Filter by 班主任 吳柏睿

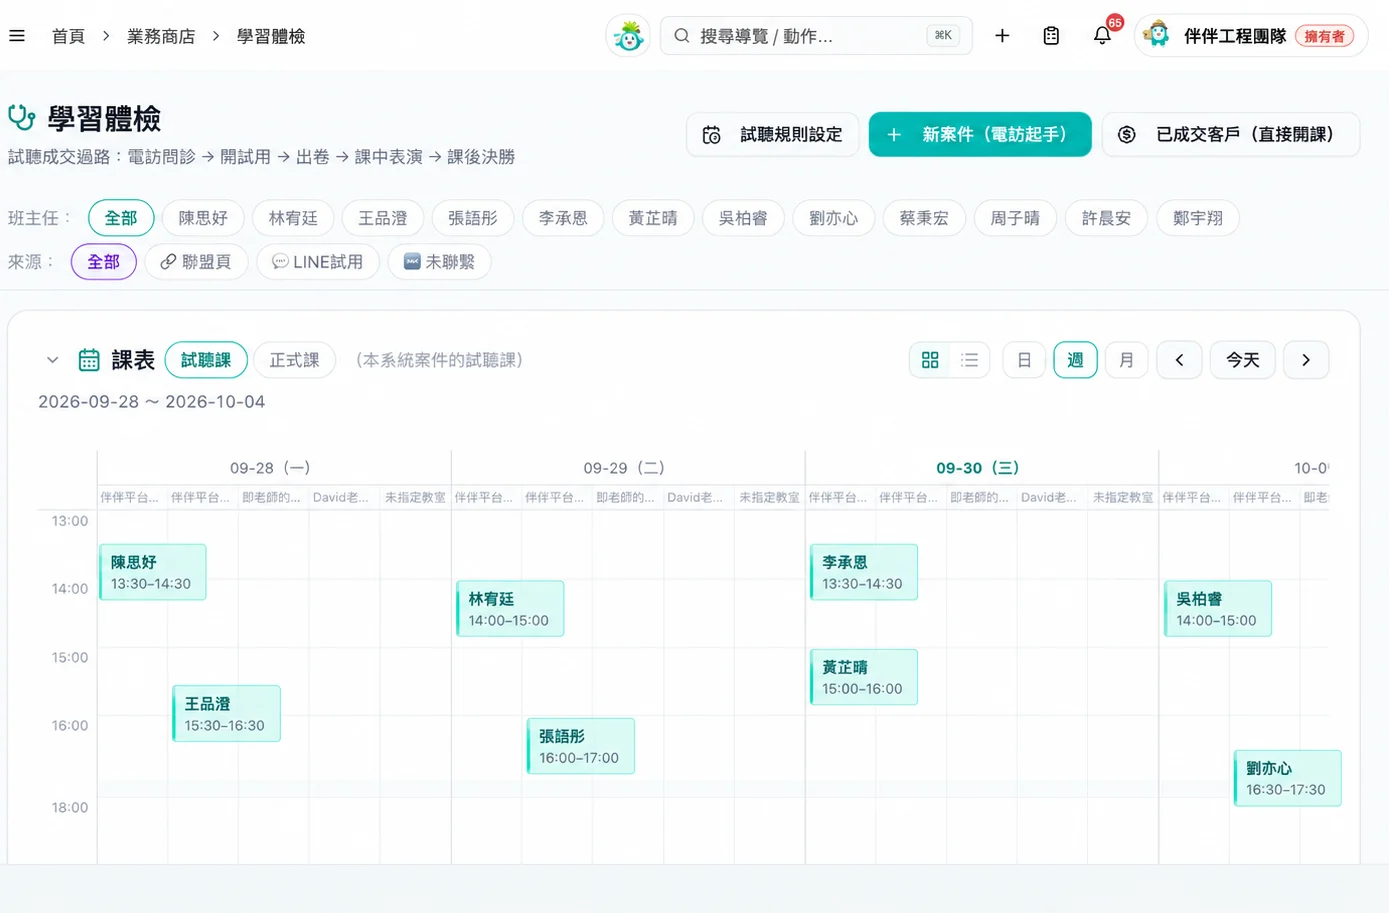(743, 218)
